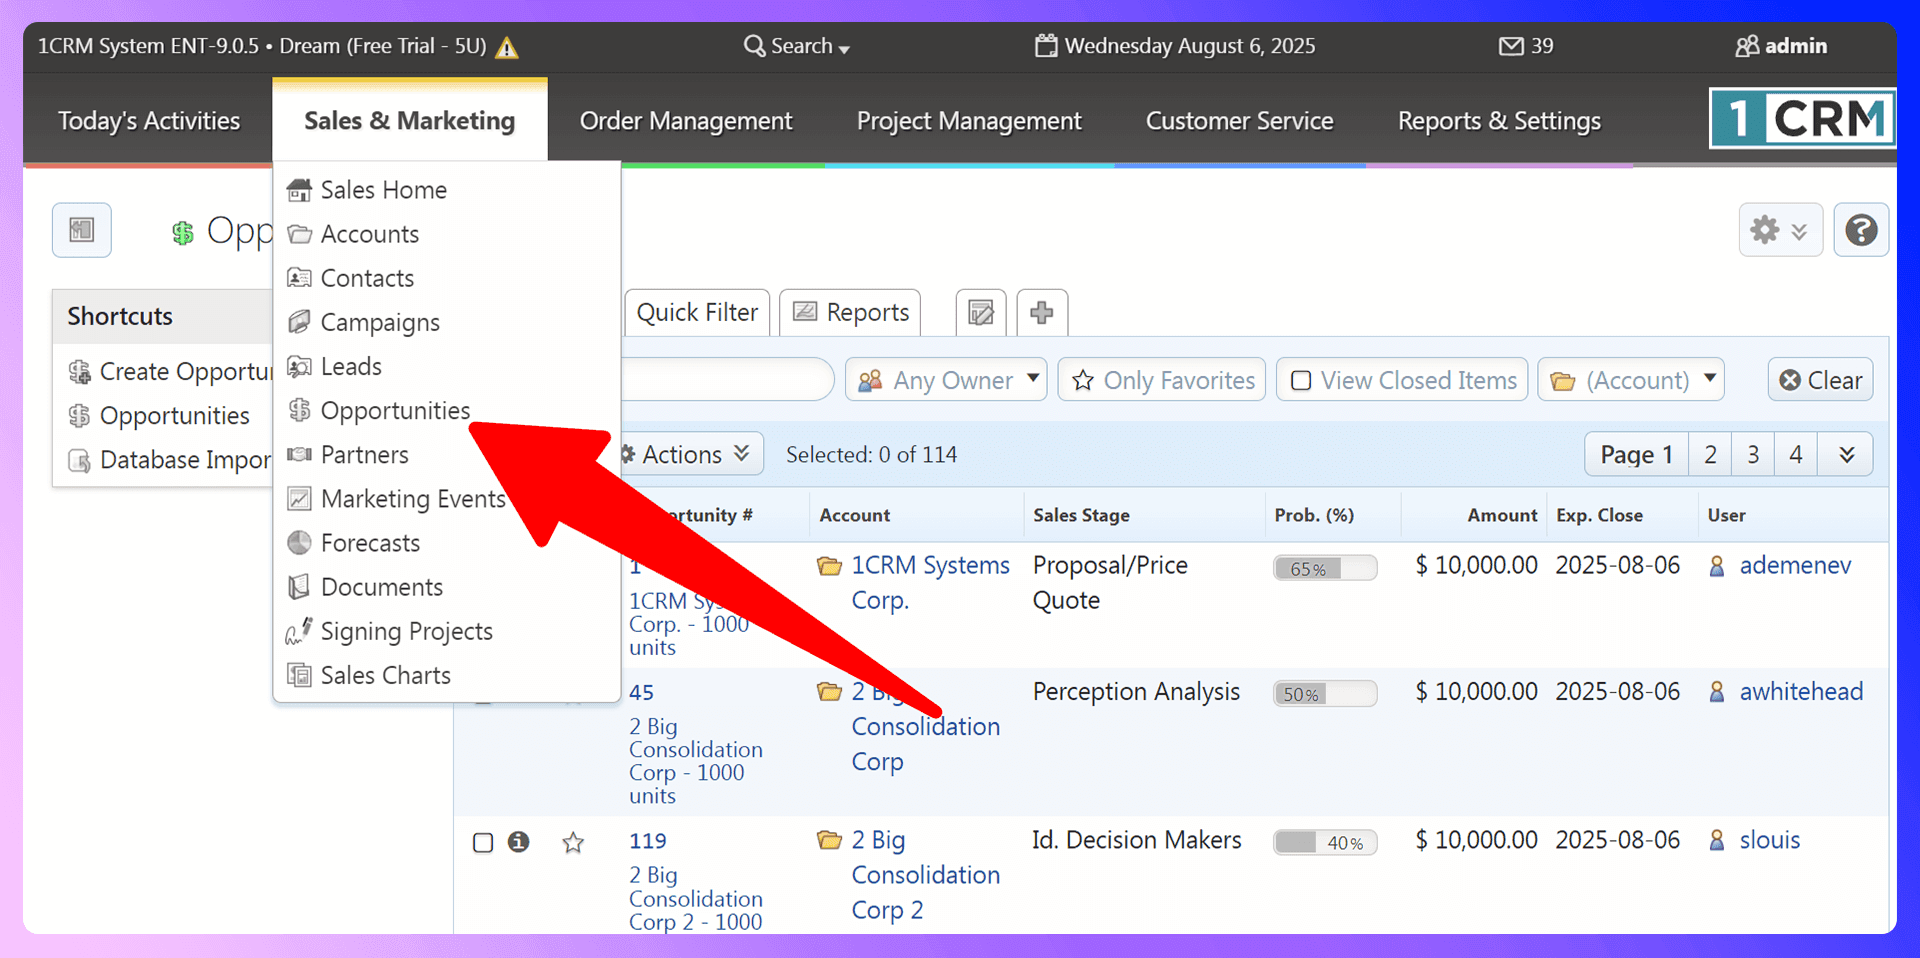
Task: Click the Clear filter button
Action: tap(1821, 380)
